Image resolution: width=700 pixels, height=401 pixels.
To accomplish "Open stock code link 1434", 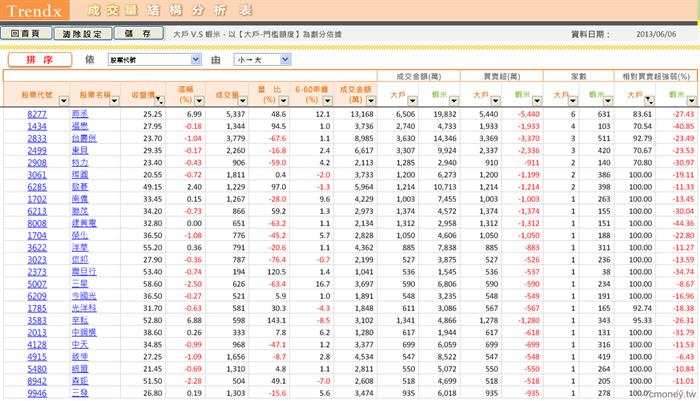I will (x=37, y=126).
